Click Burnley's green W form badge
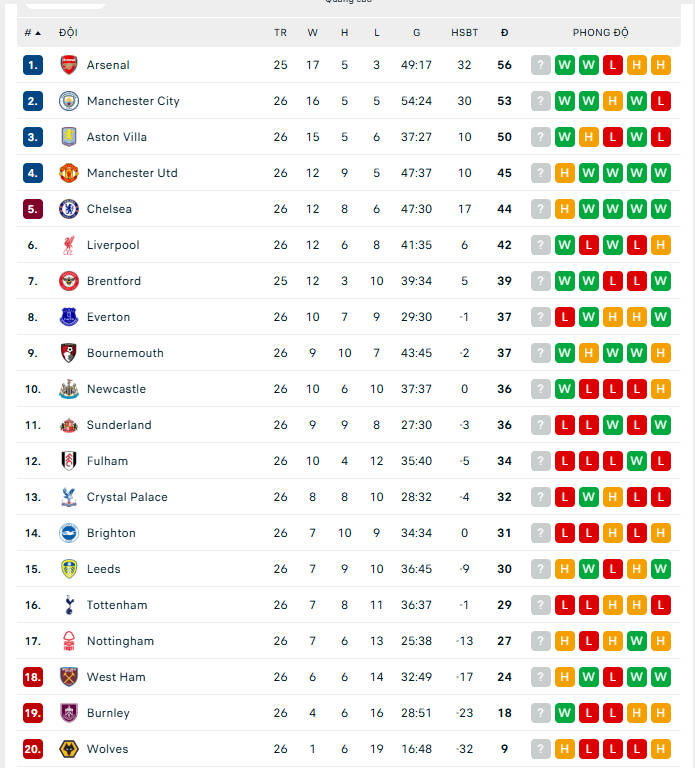The height and width of the screenshot is (768, 695). pos(565,713)
